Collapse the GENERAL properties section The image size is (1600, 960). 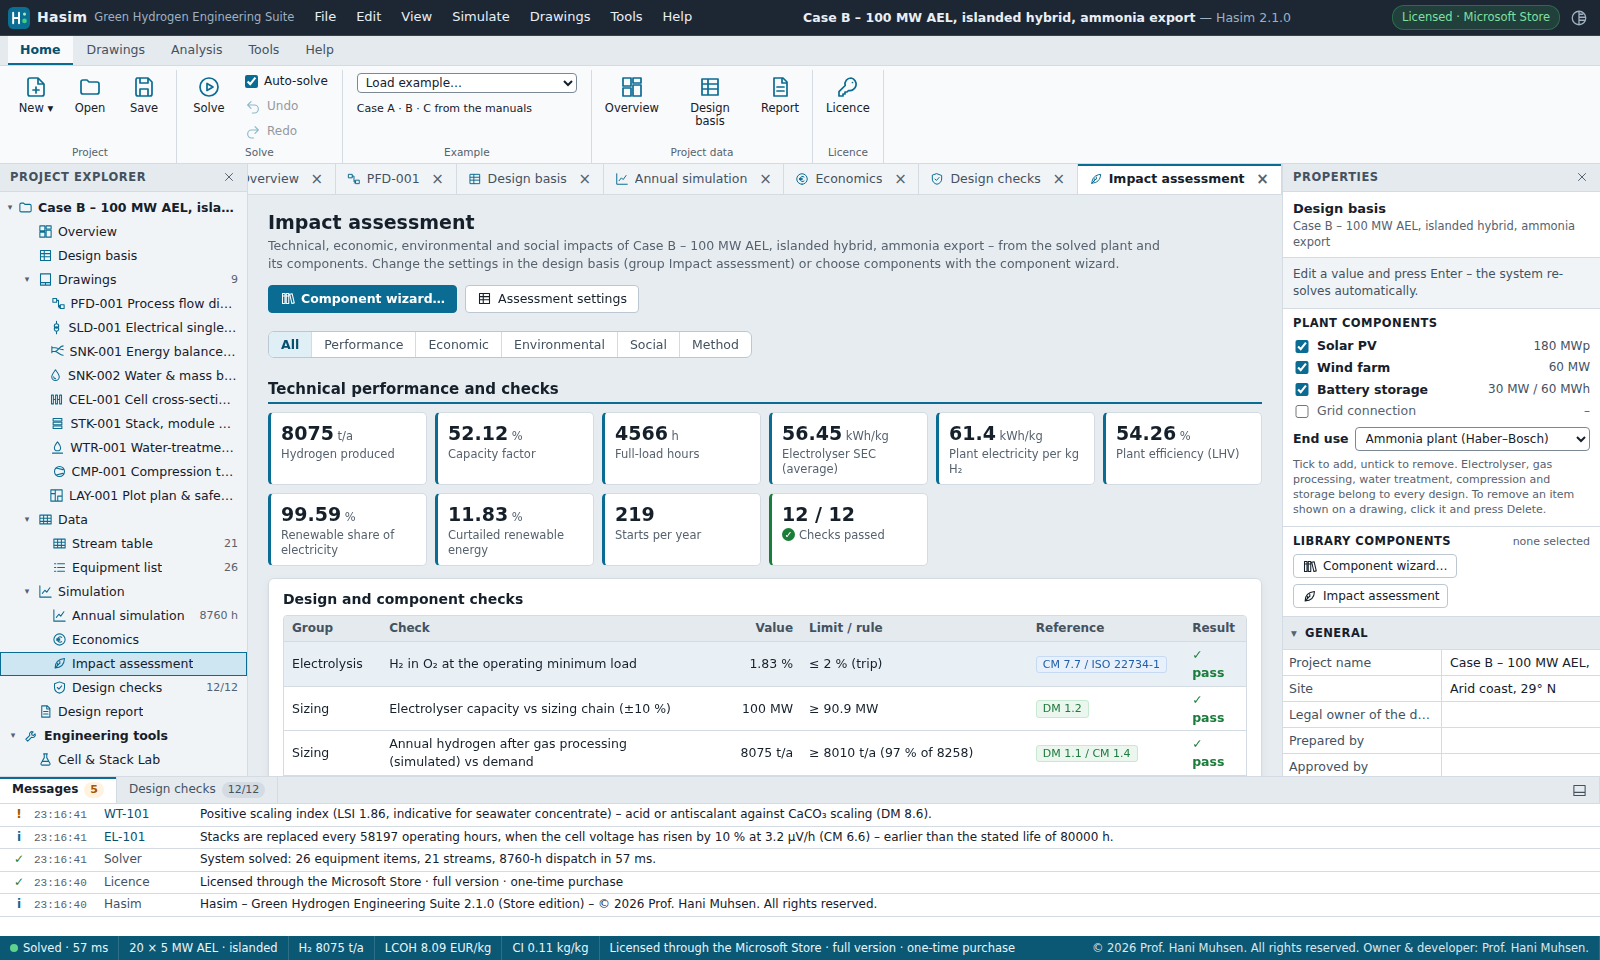point(1294,633)
